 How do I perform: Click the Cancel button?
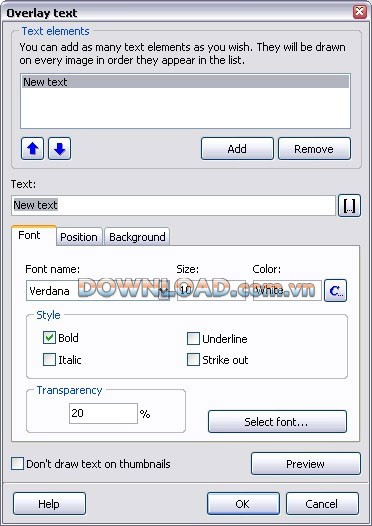click(322, 504)
